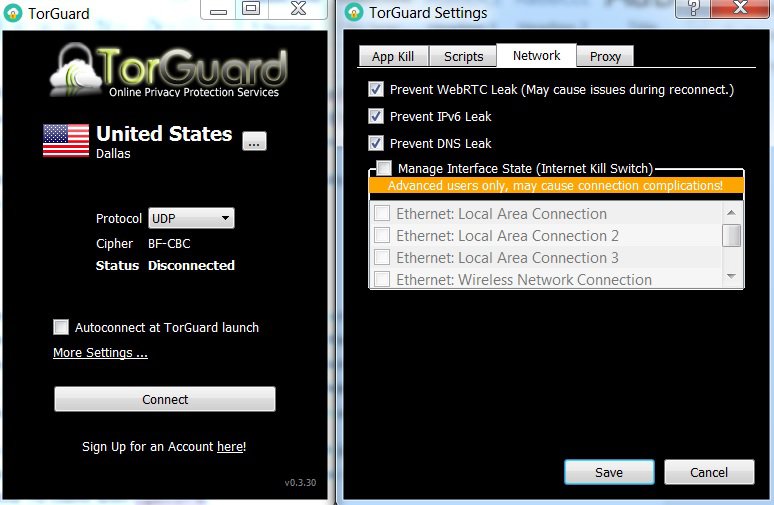This screenshot has height=505, width=774.
Task: Click the 'United States' country name
Action: [164, 133]
